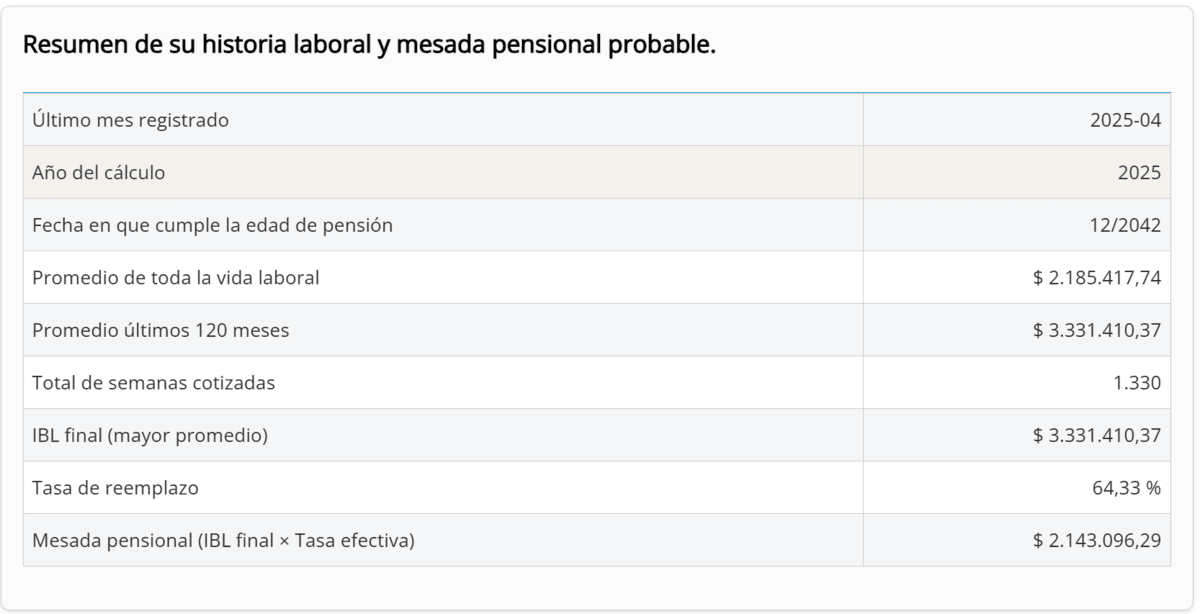This screenshot has width=1200, height=614.
Task: Select 'Promedio de toda la vida laboral' label
Action: pos(176,278)
